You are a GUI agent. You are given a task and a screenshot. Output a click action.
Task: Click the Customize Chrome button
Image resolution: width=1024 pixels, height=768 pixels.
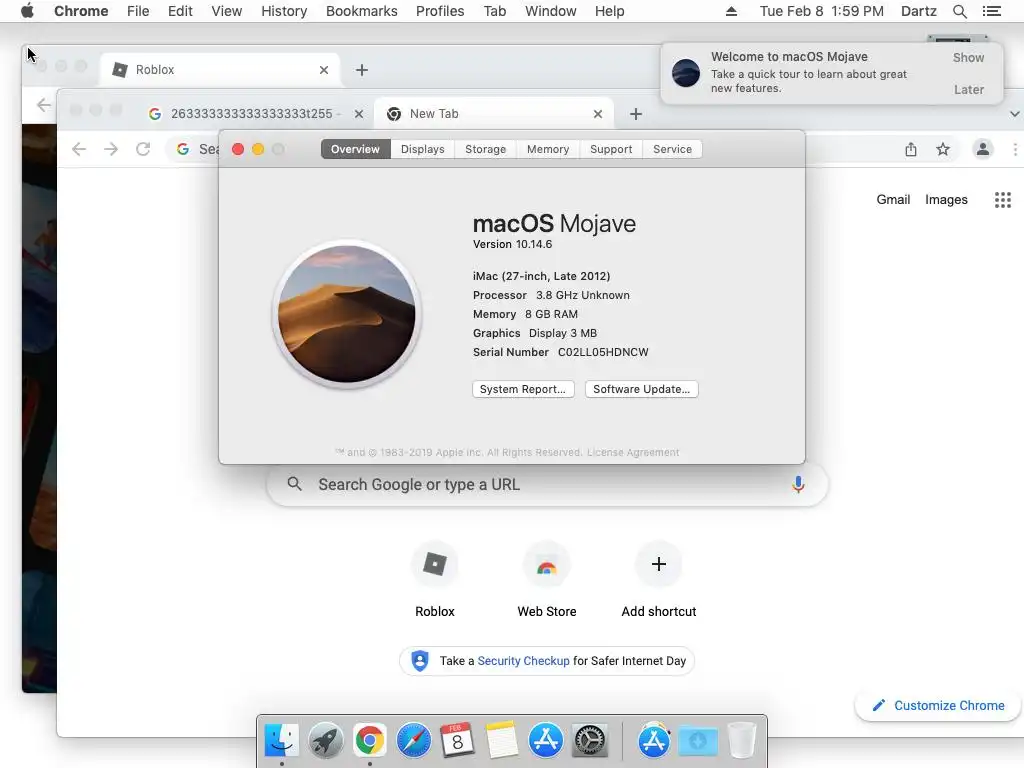pyautogui.click(x=938, y=705)
